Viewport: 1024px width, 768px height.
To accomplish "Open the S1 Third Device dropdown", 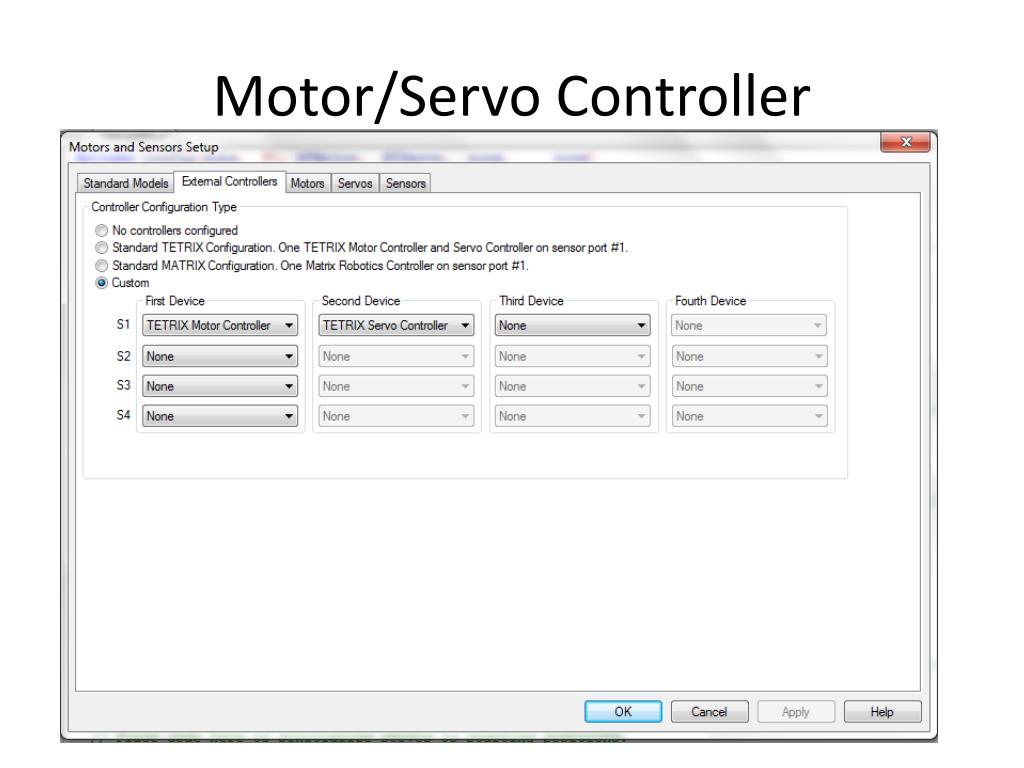I will pos(572,325).
